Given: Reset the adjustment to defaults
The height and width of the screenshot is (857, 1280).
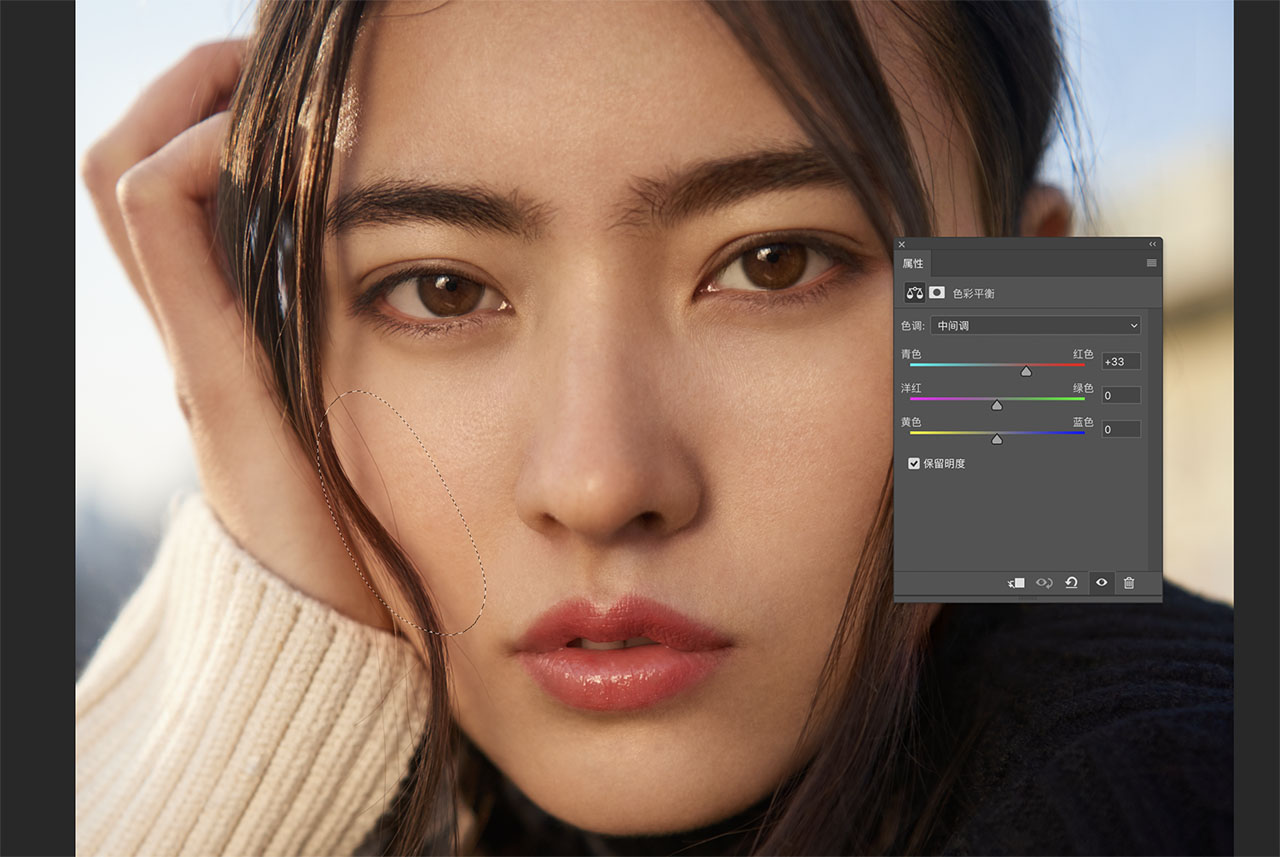Looking at the screenshot, I should (1071, 583).
